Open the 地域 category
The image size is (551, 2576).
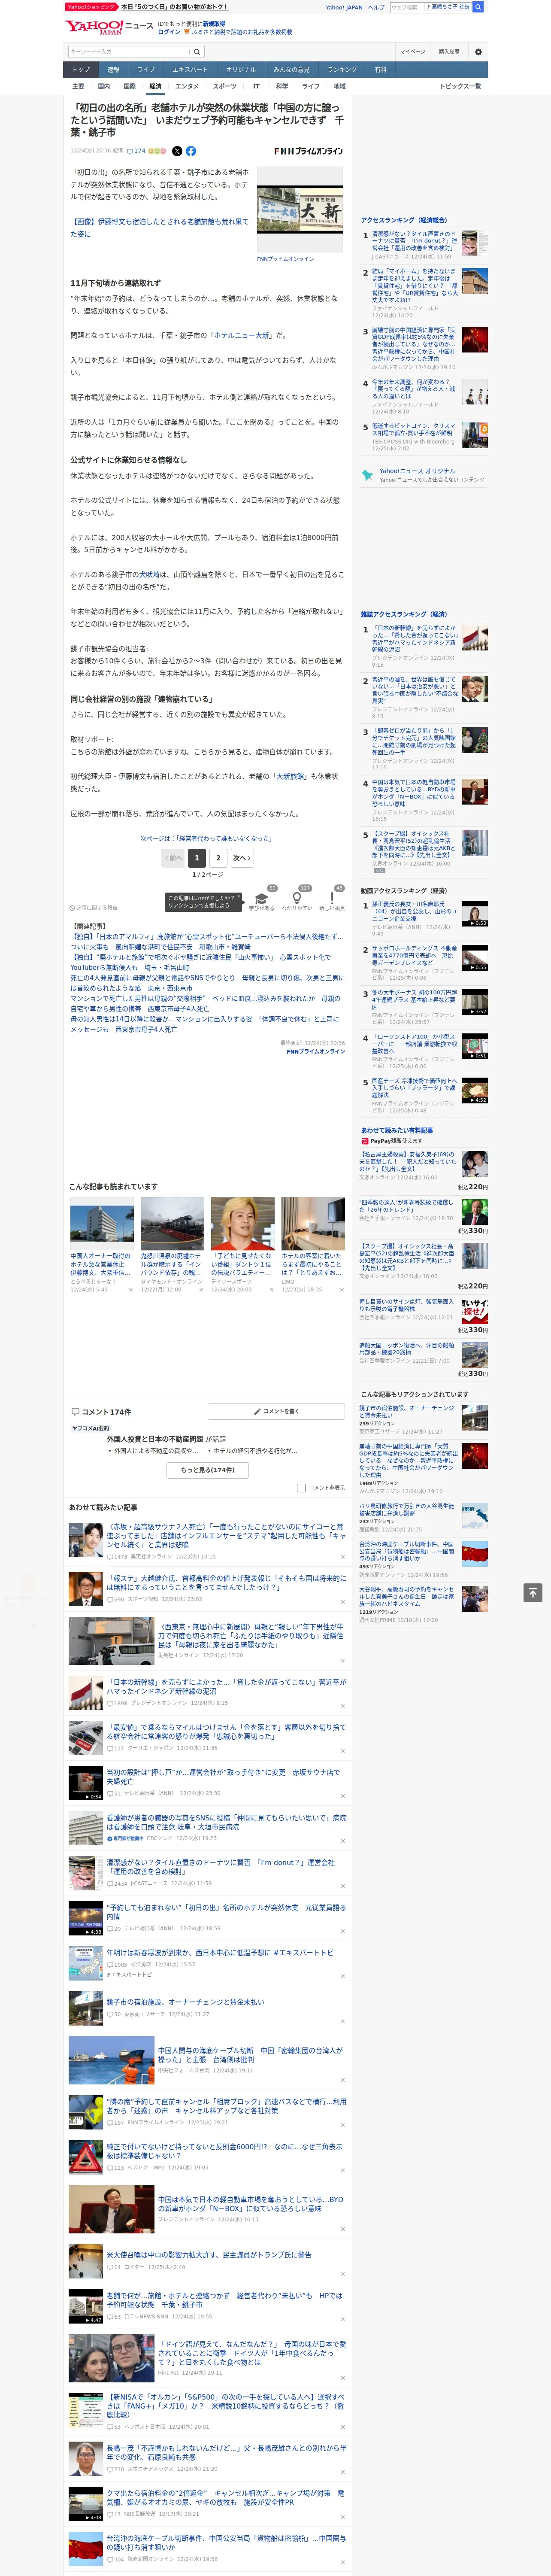(x=339, y=86)
